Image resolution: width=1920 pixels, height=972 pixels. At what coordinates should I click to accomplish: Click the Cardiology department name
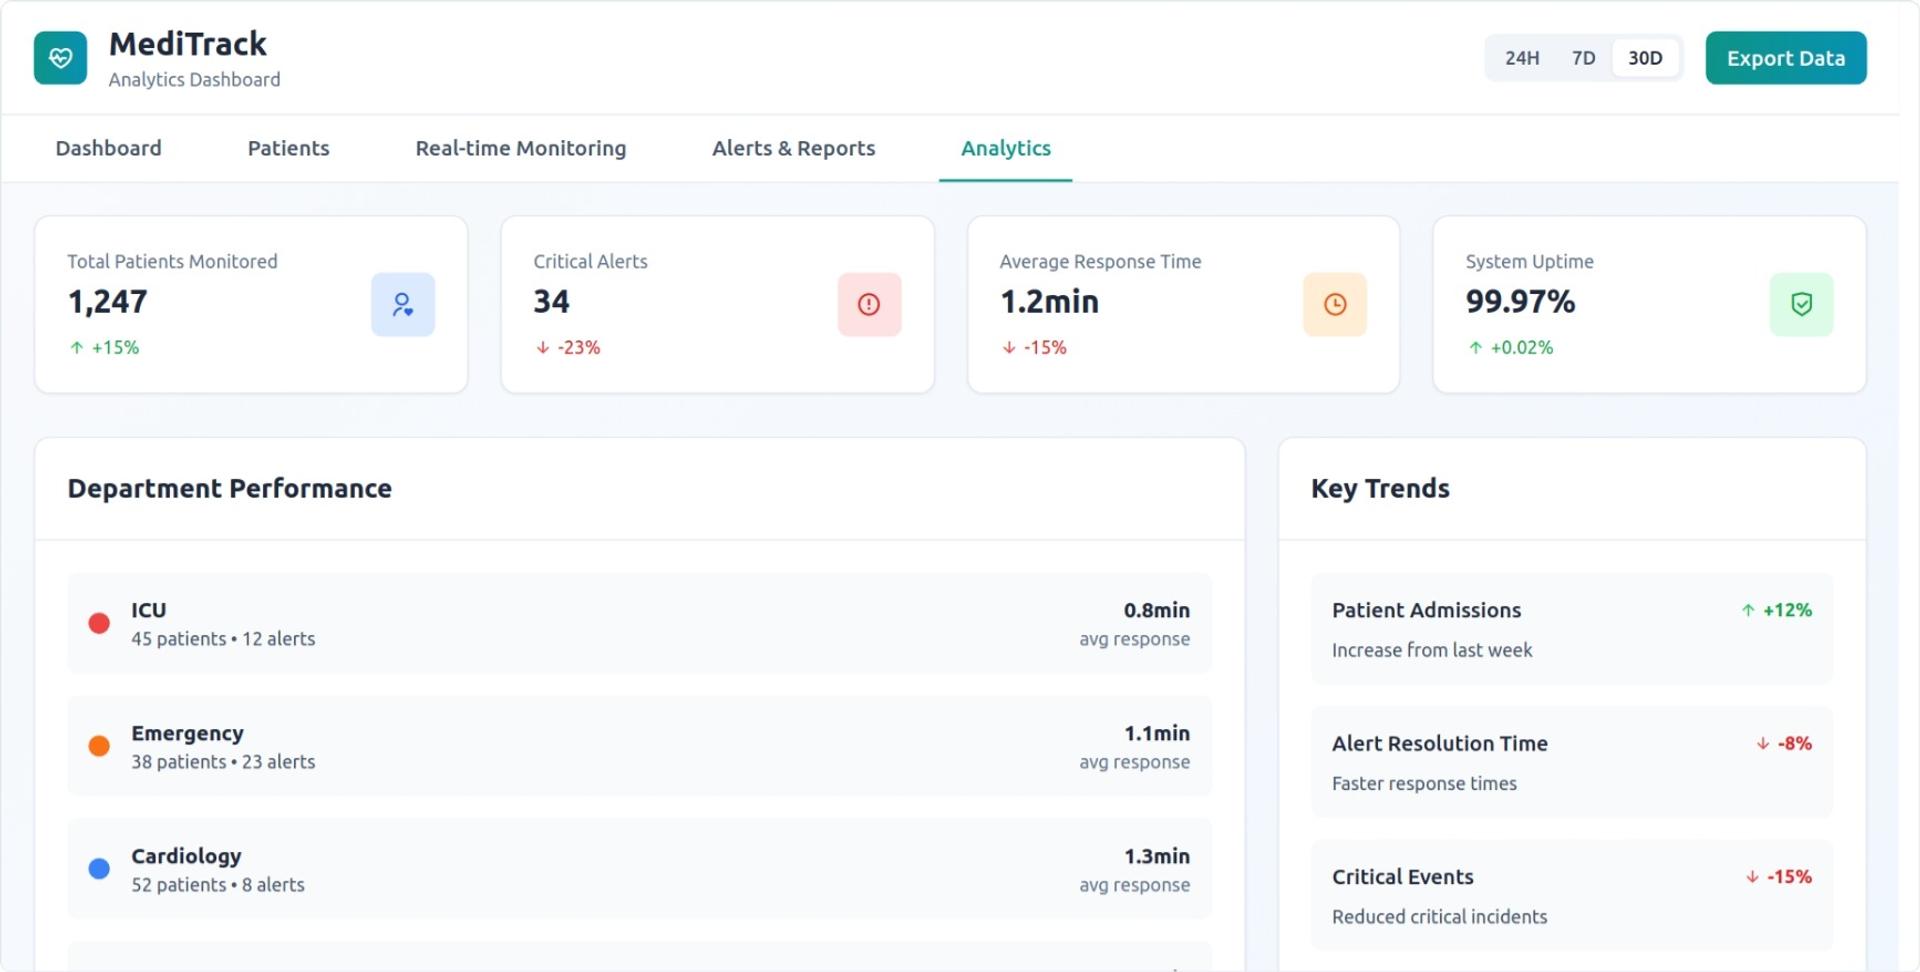coord(186,856)
